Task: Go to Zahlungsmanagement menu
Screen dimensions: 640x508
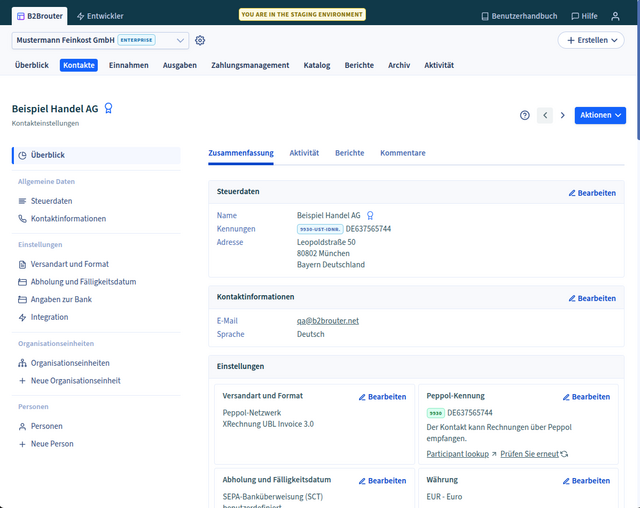Action: click(x=250, y=65)
